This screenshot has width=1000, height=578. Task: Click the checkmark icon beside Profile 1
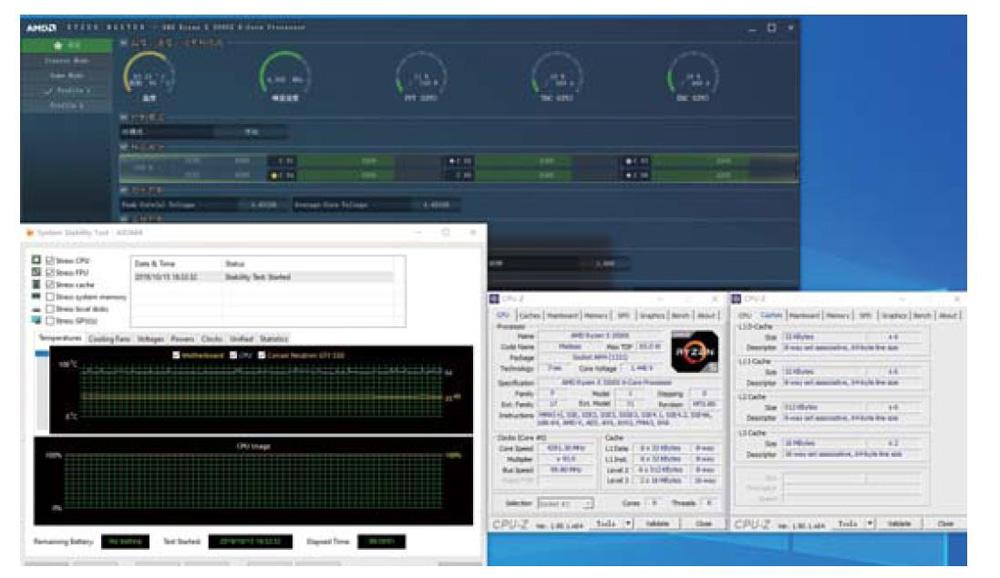(49, 91)
